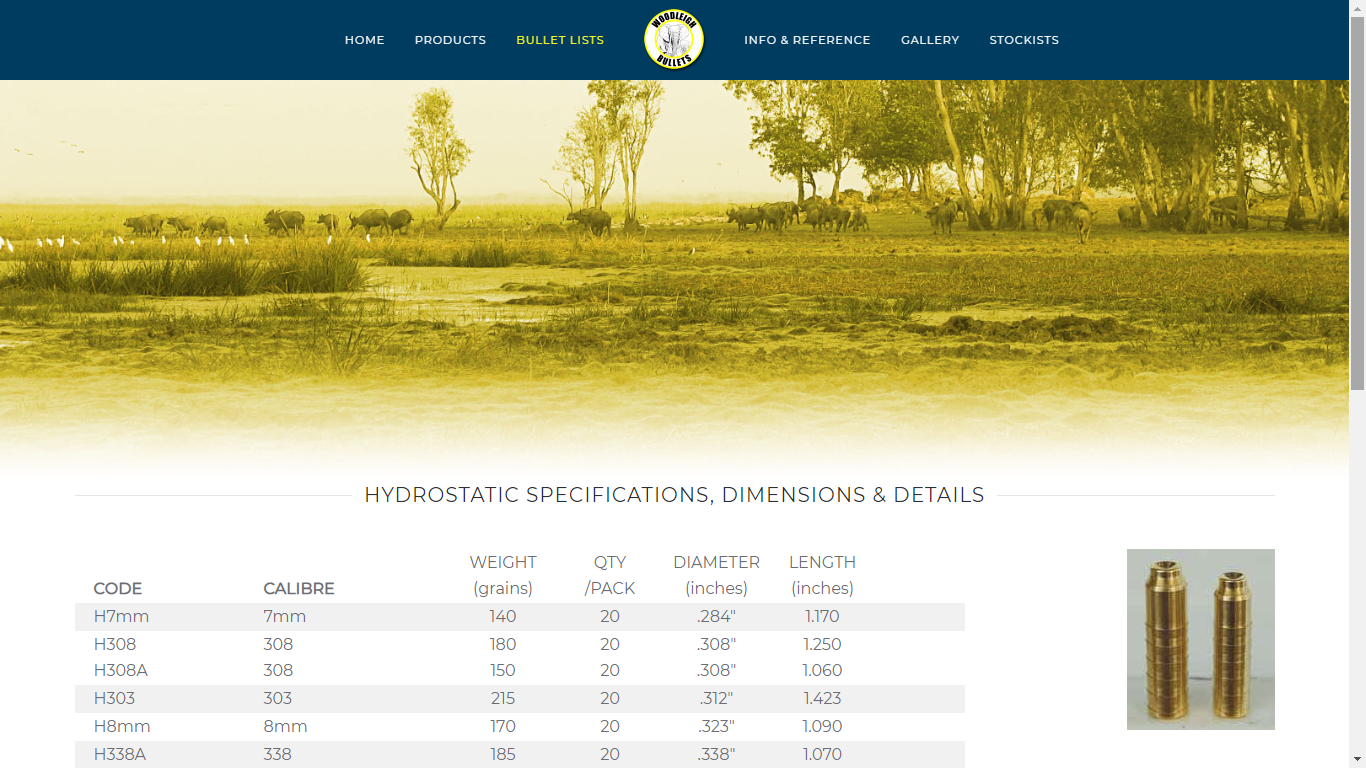Select the H338A code cell

coord(120,755)
